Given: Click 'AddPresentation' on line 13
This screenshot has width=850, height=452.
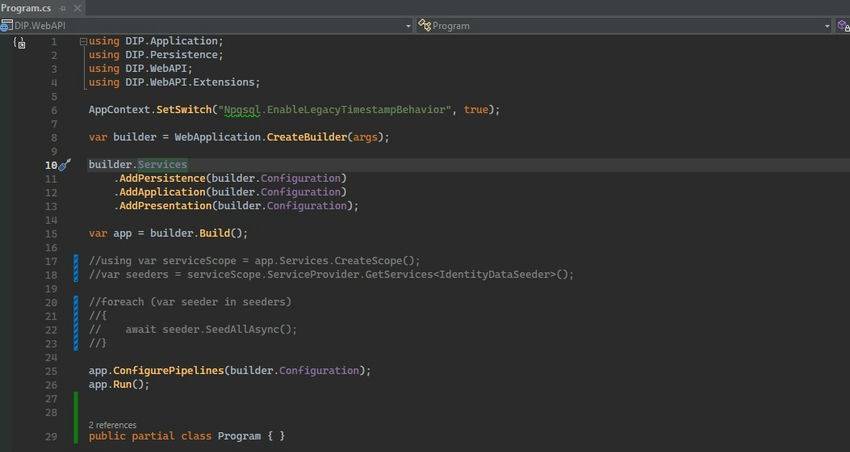Looking at the screenshot, I should [165, 205].
